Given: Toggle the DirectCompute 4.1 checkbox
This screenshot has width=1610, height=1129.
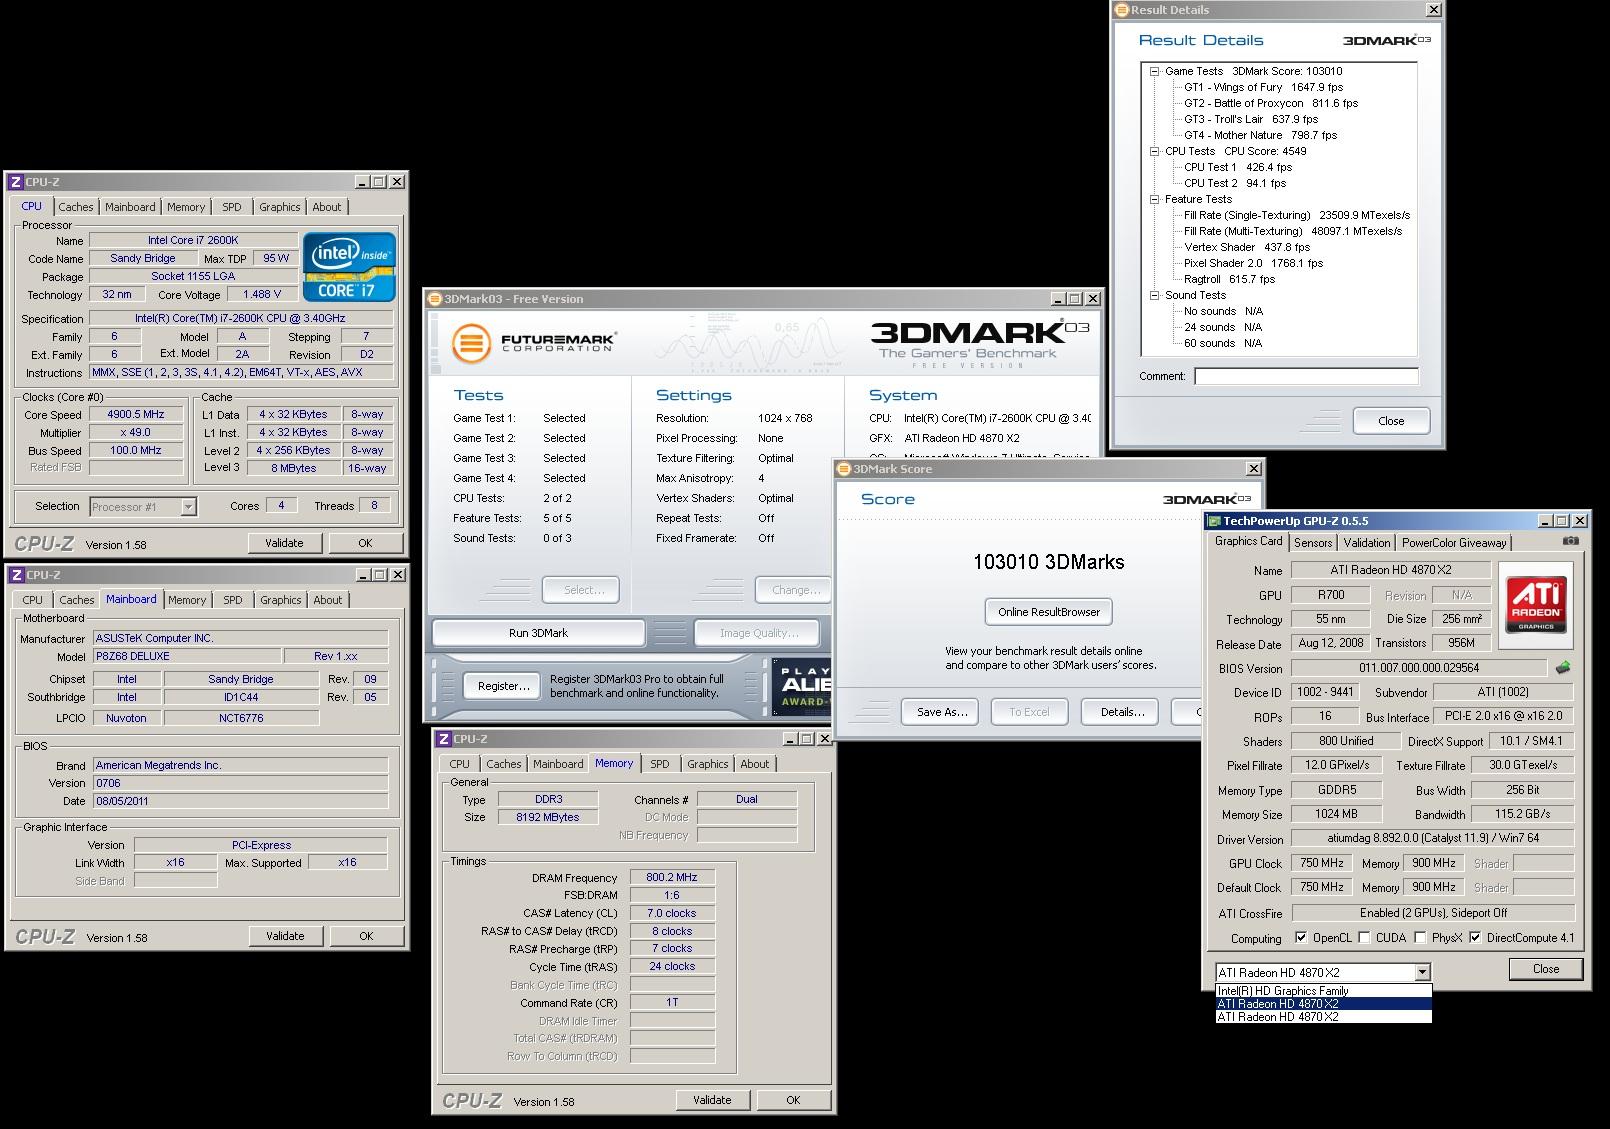Looking at the screenshot, I should pos(1474,938).
